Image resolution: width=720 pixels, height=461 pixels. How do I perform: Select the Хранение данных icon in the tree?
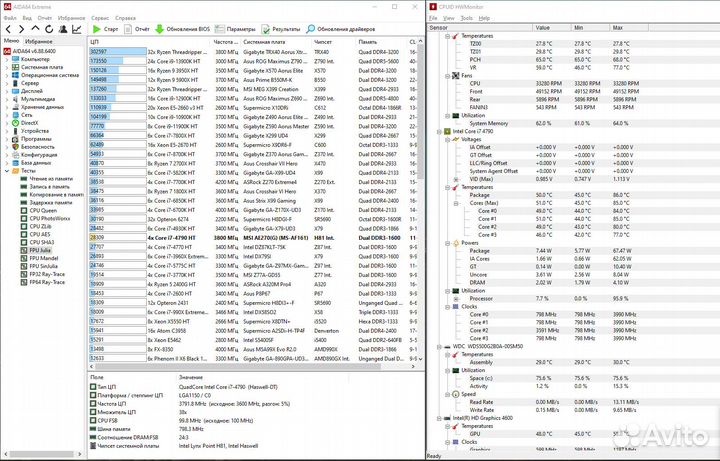click(16, 107)
